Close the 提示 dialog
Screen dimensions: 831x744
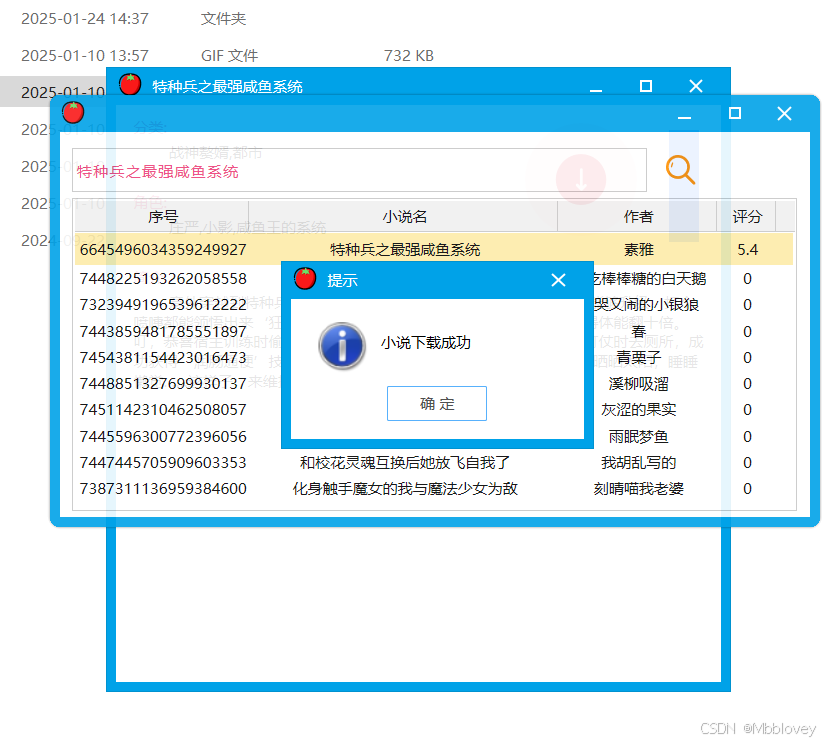[x=559, y=280]
